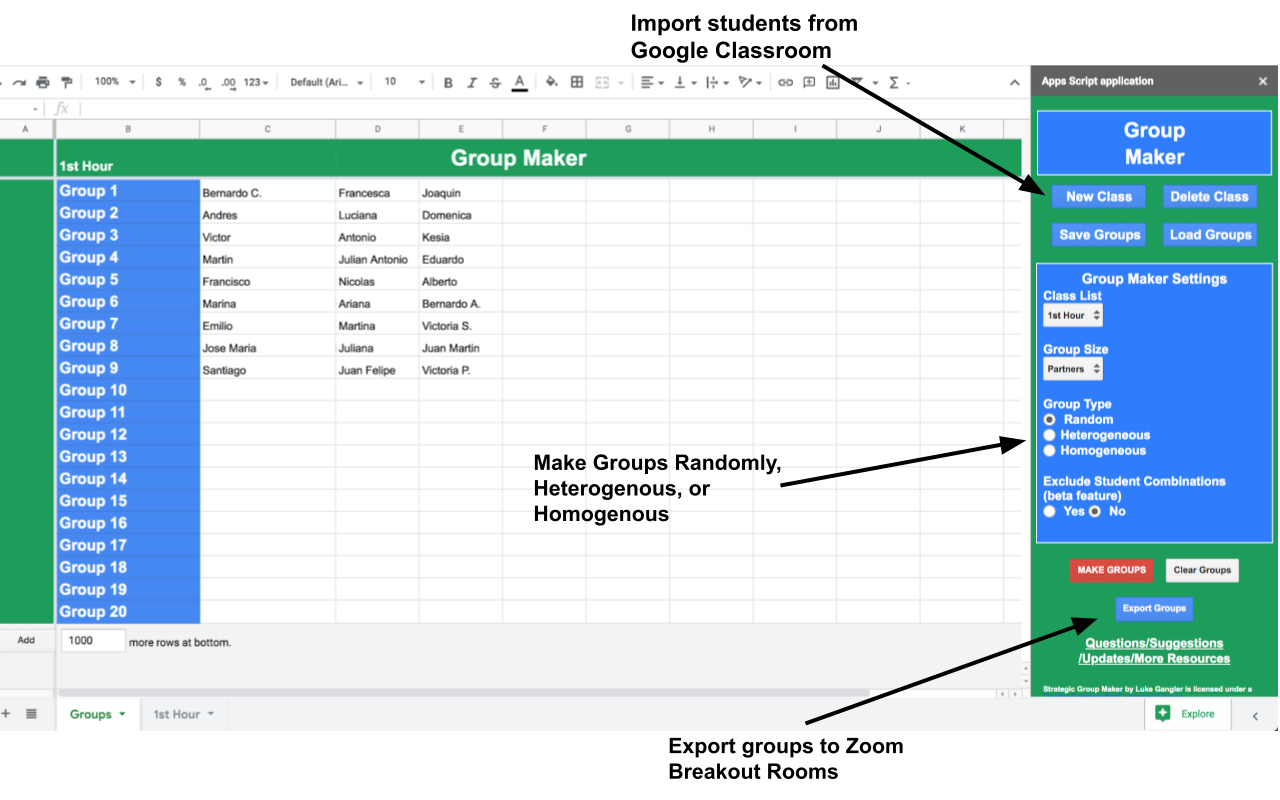This screenshot has height=800, width=1280.
Task: Collapse the side panel with the bottom chevron
Action: tap(1256, 715)
